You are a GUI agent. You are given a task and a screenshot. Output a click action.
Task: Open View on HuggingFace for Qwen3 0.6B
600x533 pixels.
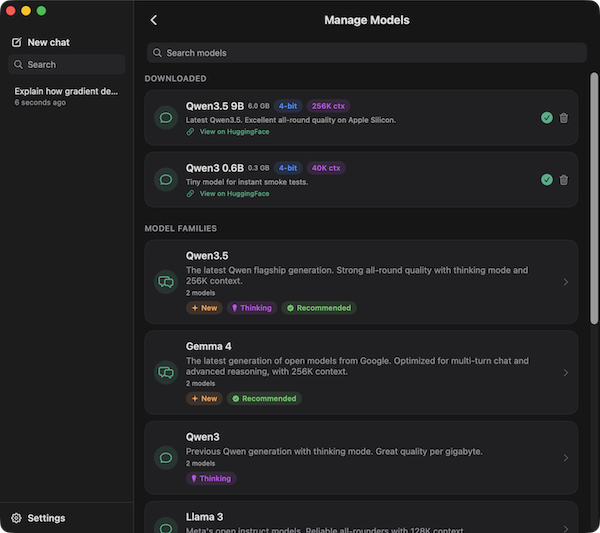point(234,194)
